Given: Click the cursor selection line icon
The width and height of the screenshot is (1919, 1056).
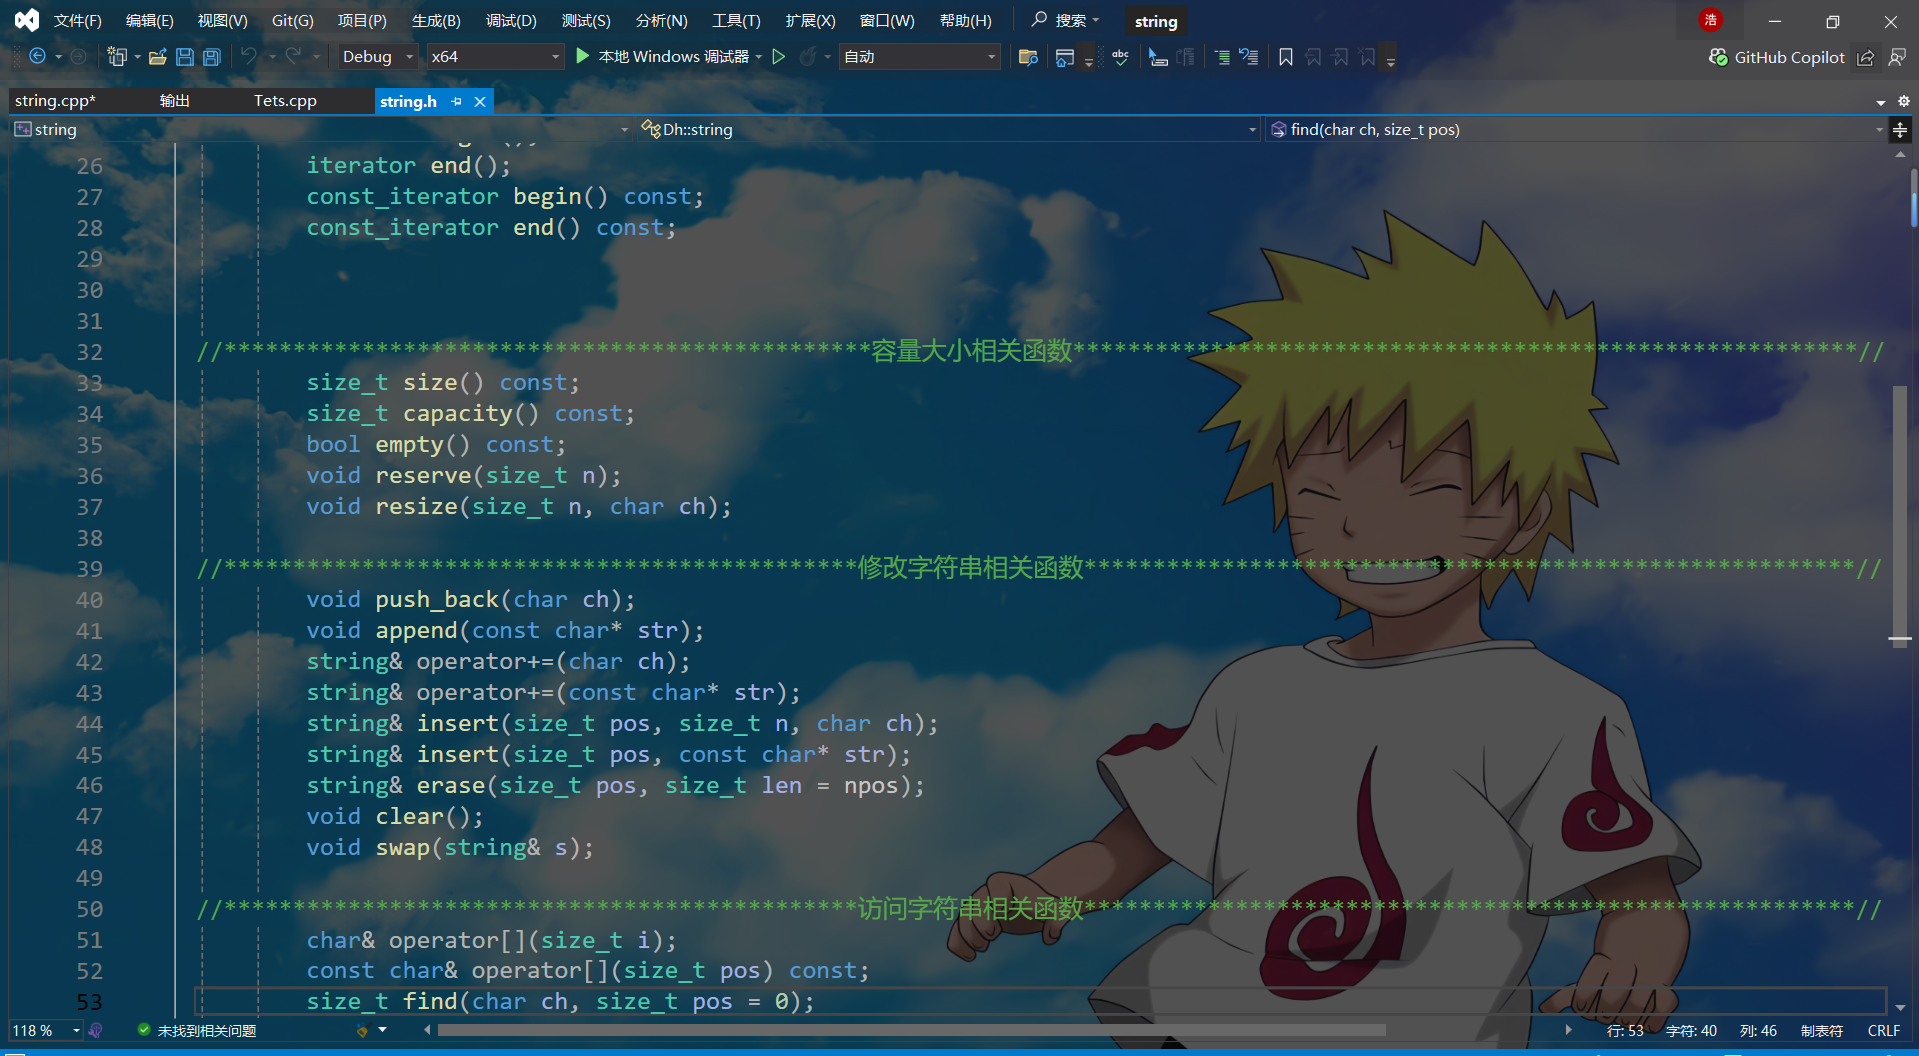Looking at the screenshot, I should tap(1158, 57).
